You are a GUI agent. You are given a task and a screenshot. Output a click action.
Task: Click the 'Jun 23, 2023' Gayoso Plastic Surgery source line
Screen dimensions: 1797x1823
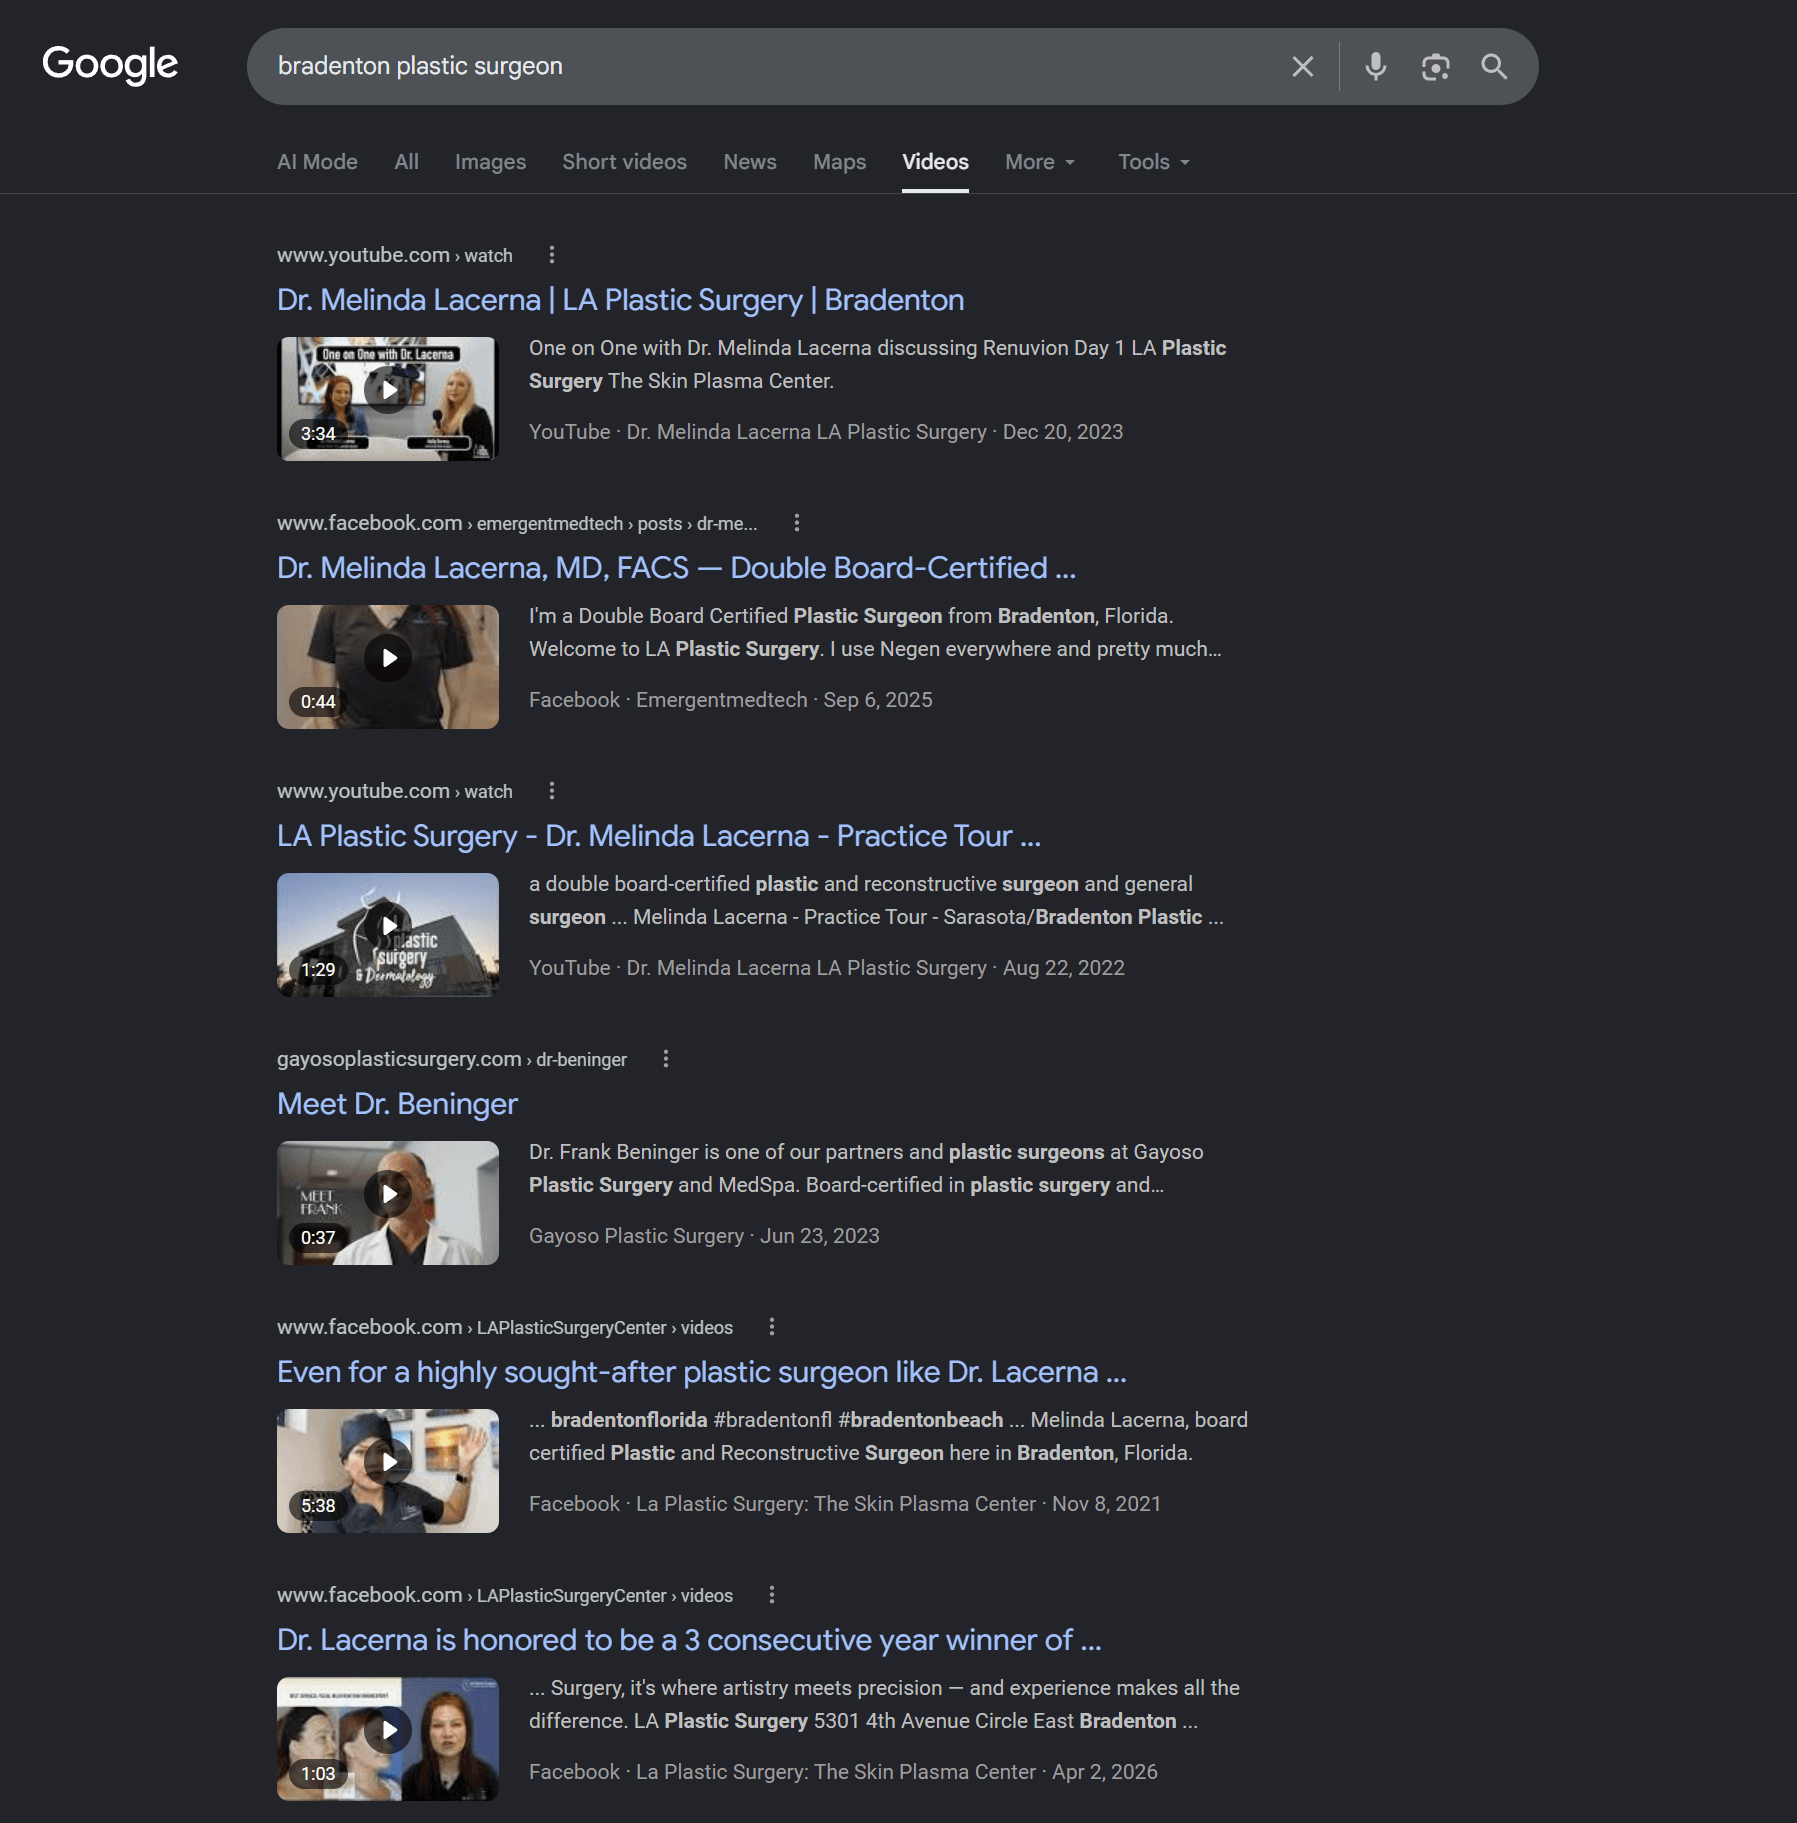pos(704,1236)
